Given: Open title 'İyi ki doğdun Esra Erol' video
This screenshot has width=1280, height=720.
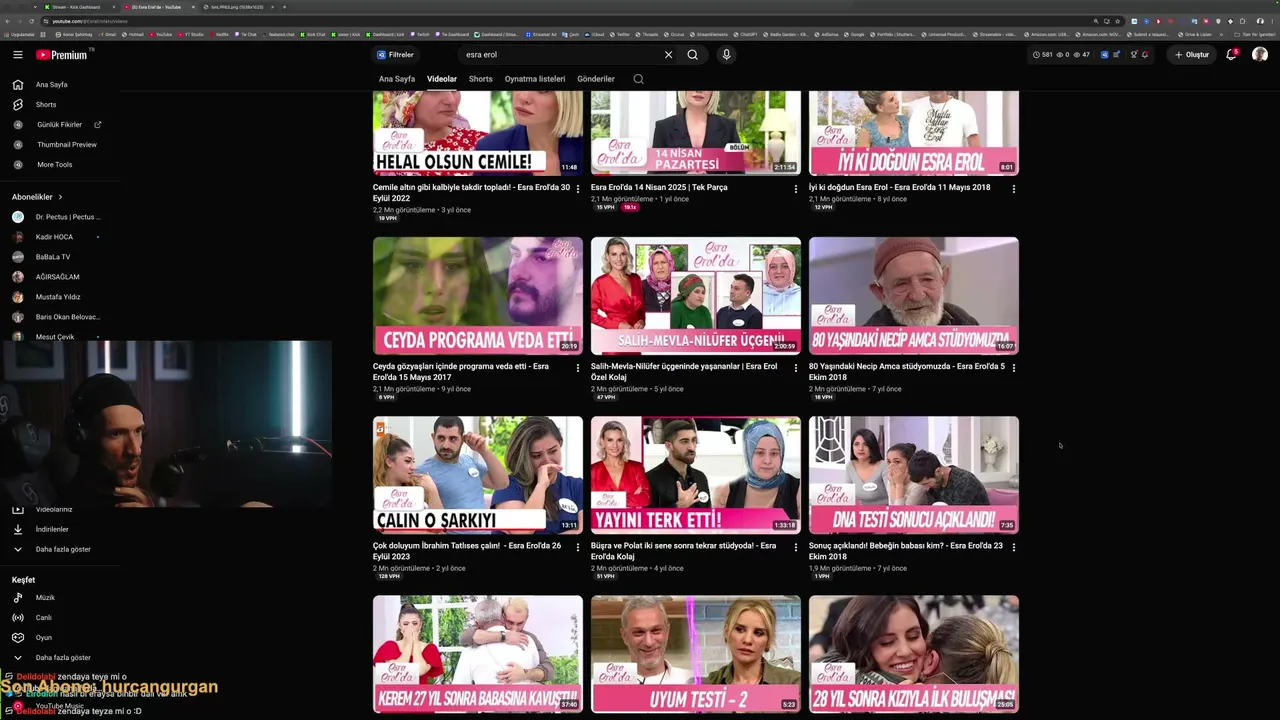Looking at the screenshot, I should pos(900,187).
